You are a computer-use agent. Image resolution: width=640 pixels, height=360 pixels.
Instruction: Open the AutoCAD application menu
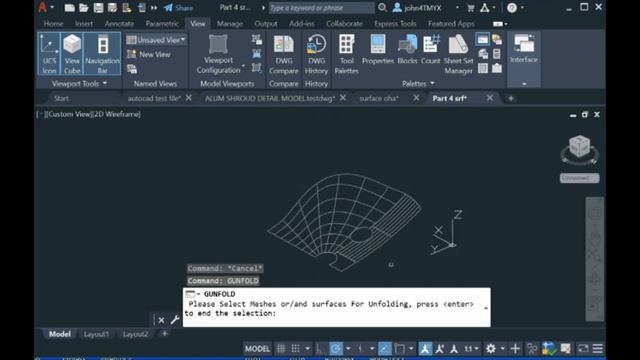[x=42, y=8]
